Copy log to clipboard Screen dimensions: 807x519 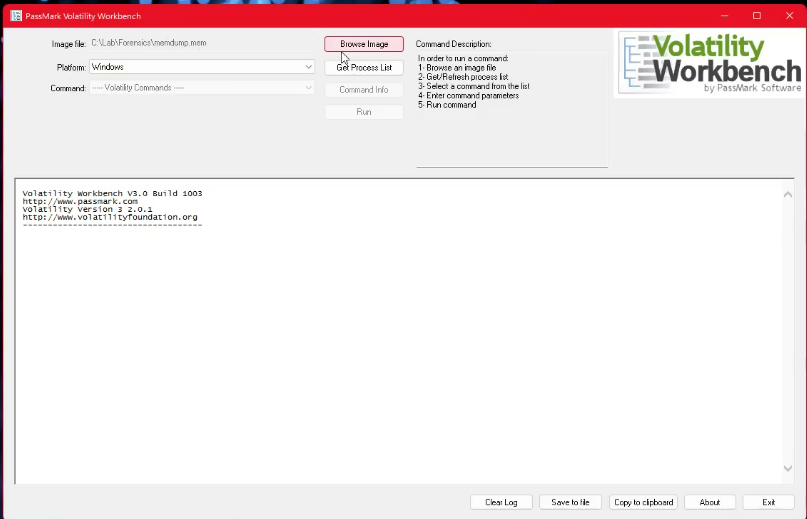(643, 502)
